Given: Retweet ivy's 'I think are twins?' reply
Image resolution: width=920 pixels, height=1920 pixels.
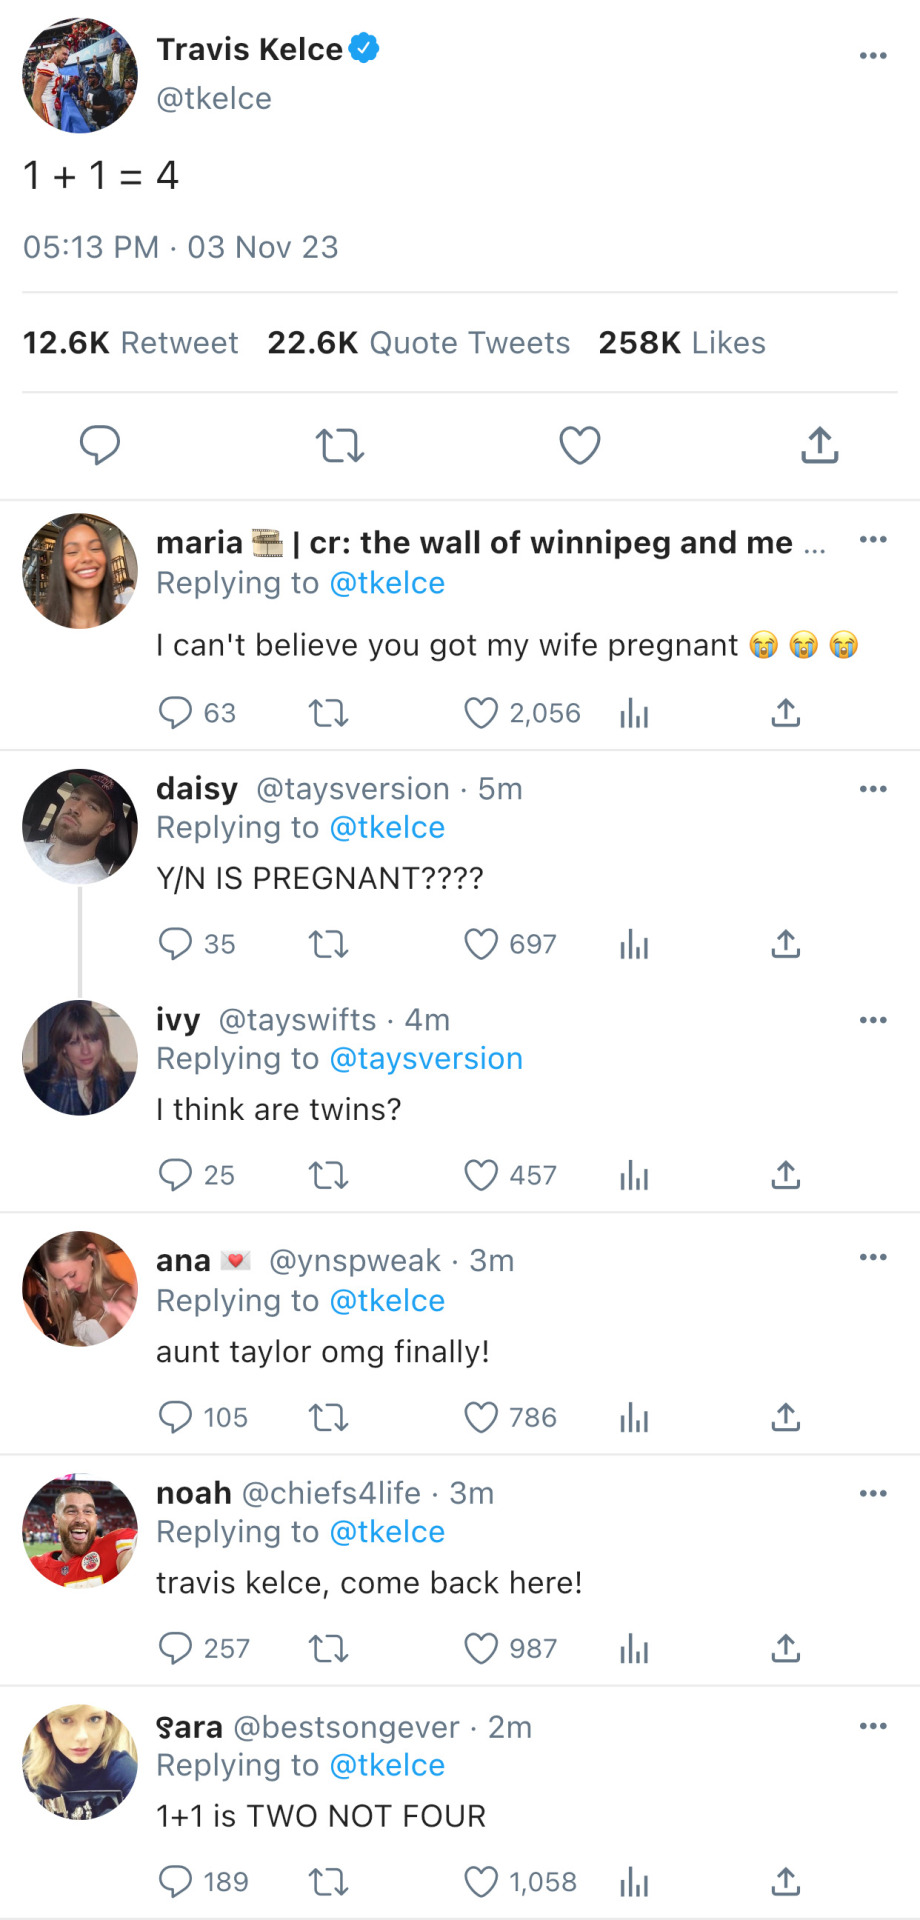Looking at the screenshot, I should [328, 1175].
